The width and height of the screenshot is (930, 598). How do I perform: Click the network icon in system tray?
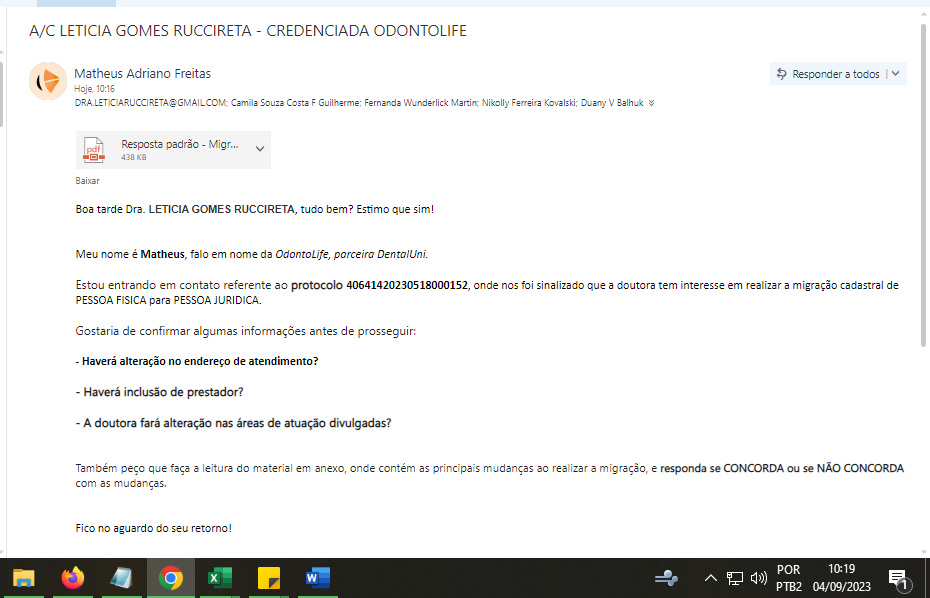pyautogui.click(x=735, y=578)
